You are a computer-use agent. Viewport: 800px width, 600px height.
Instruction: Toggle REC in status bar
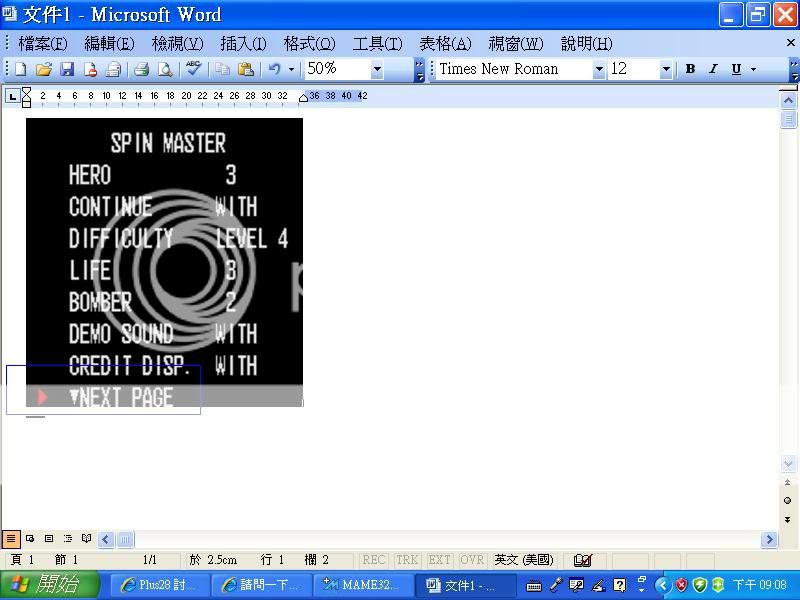373,560
